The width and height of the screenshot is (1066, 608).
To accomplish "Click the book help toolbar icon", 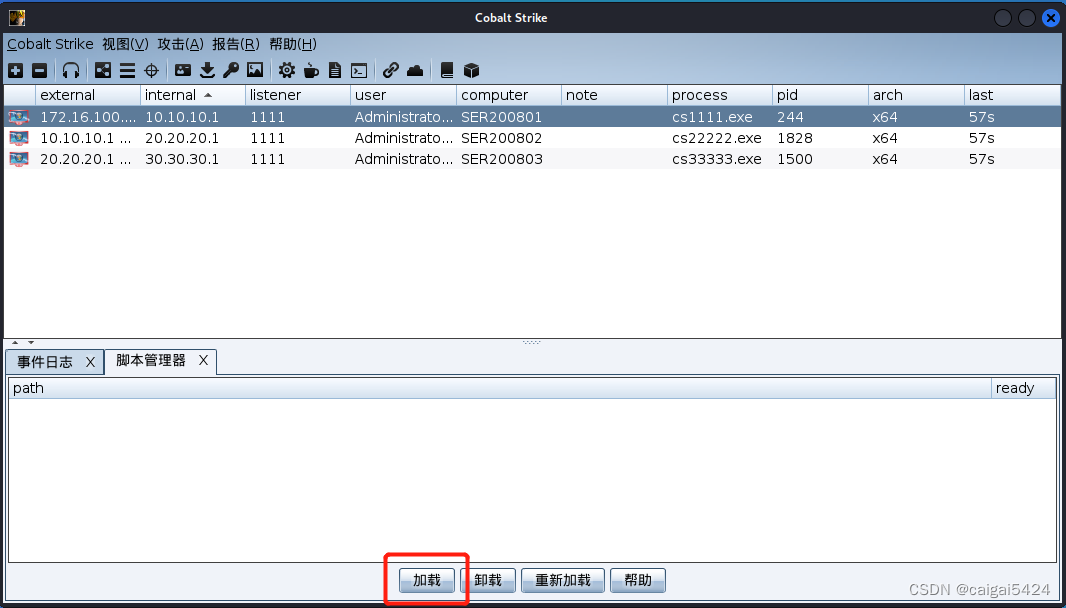I will coord(447,70).
